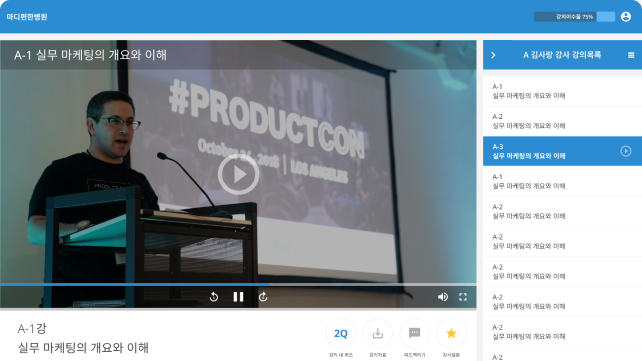642x361 pixels.
Task: Pause the lecture video
Action: point(238,297)
